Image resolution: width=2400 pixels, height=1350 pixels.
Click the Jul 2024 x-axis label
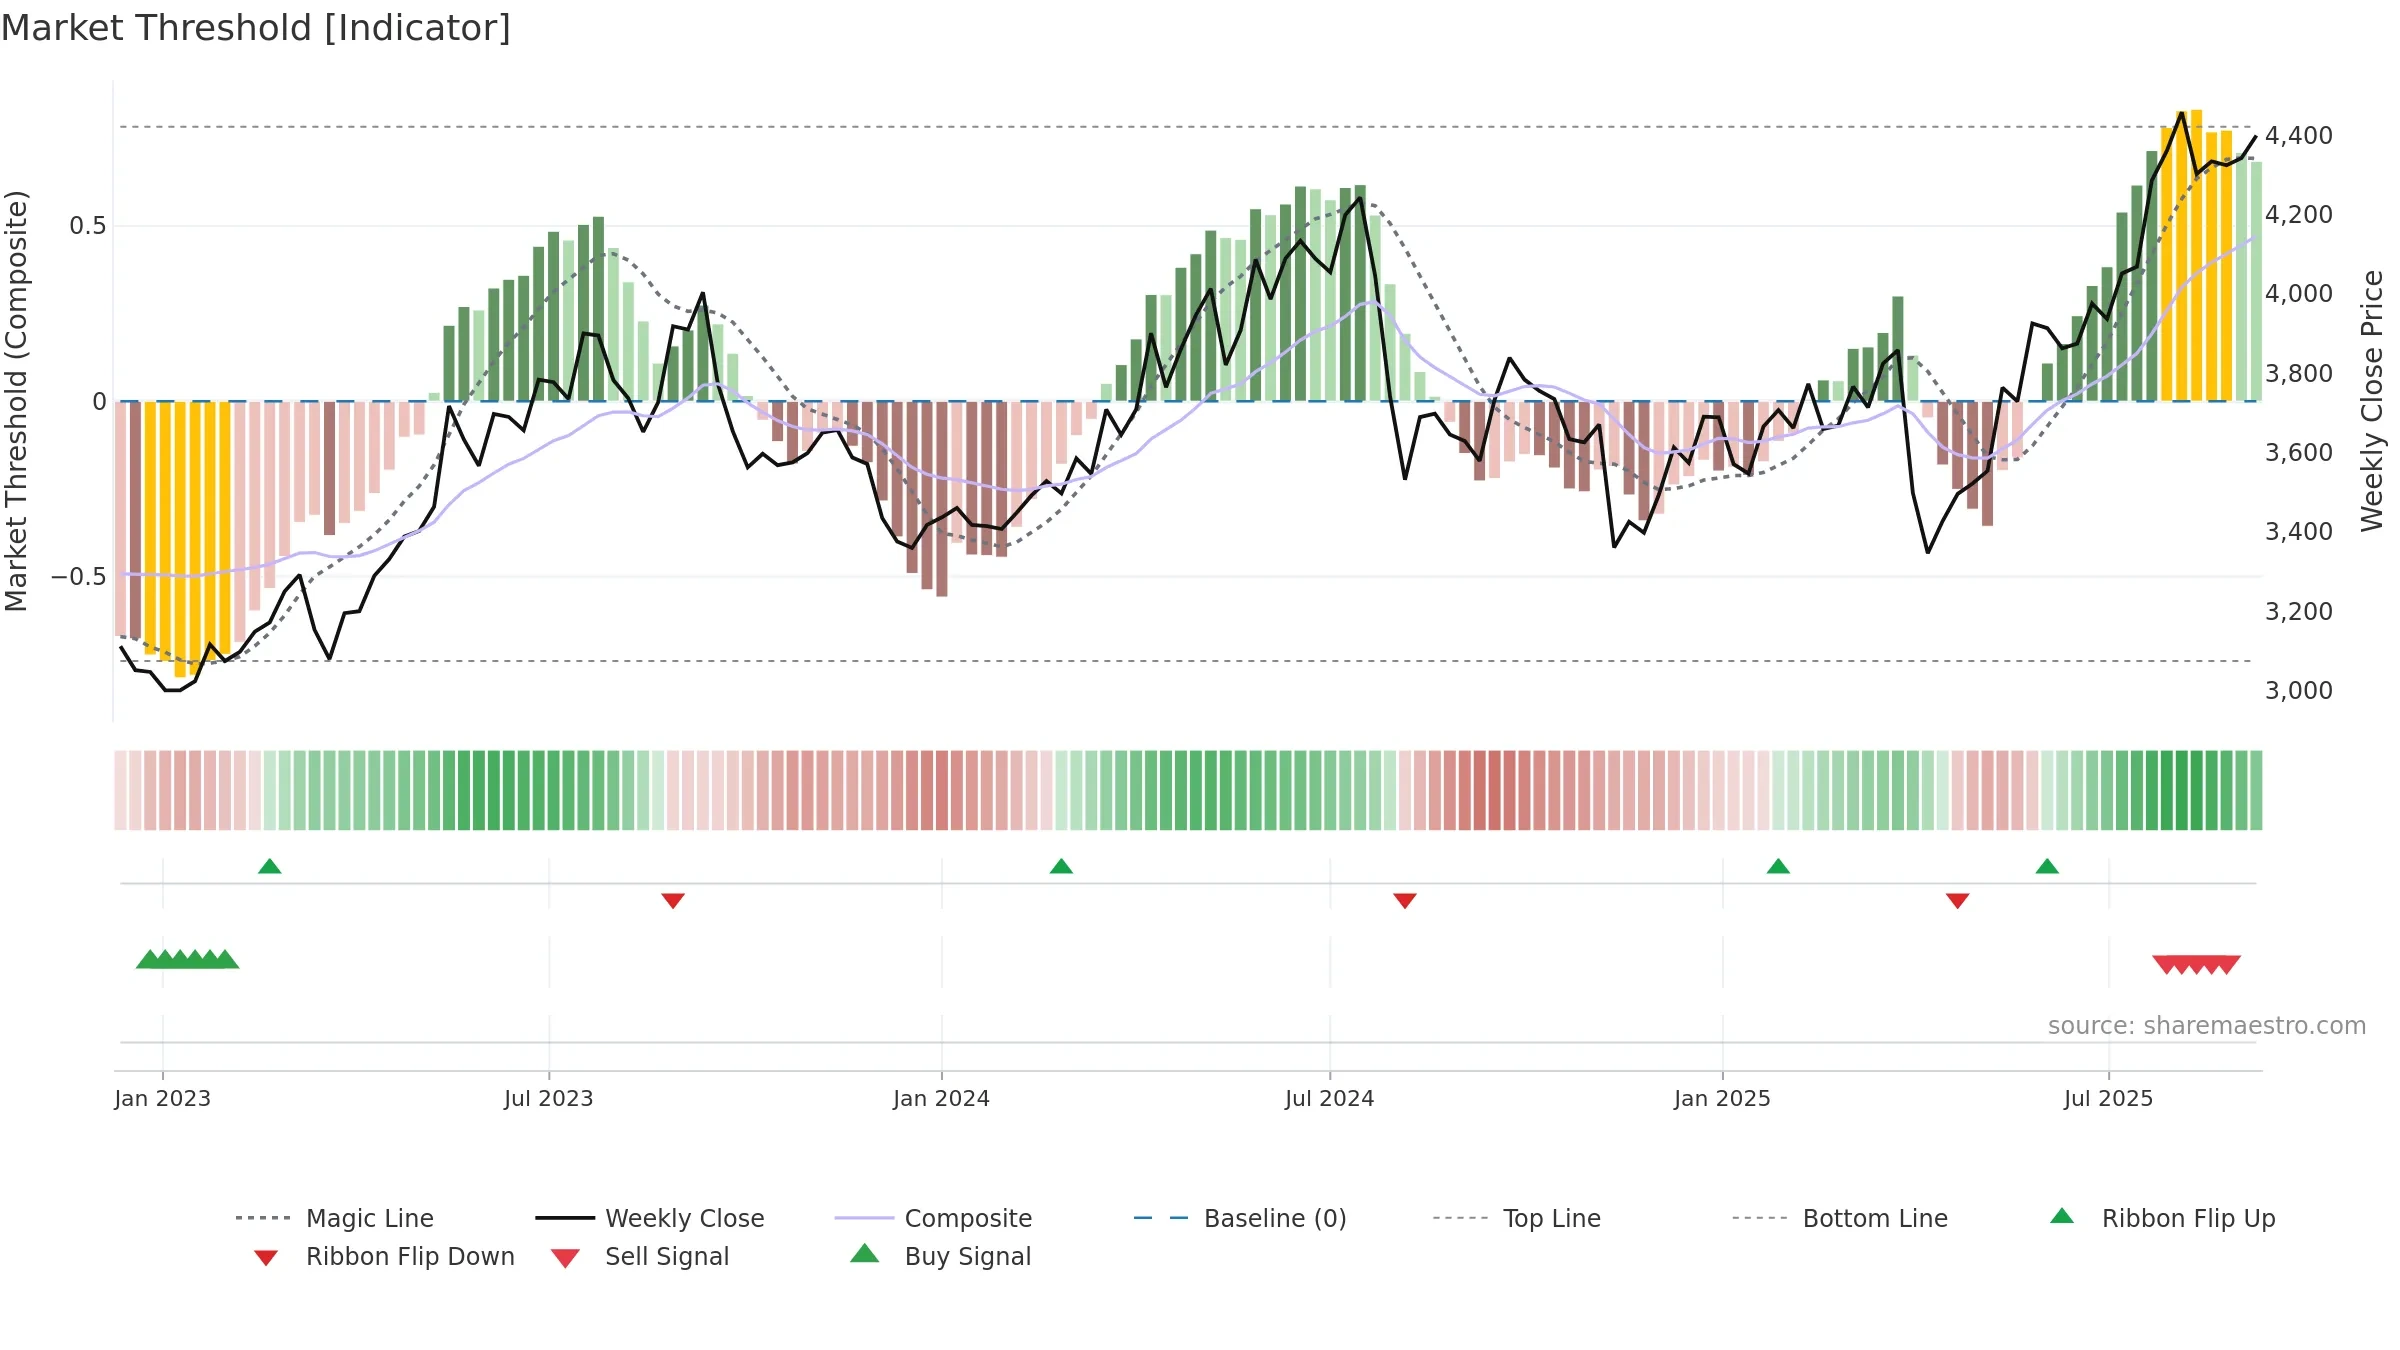click(x=1330, y=1099)
